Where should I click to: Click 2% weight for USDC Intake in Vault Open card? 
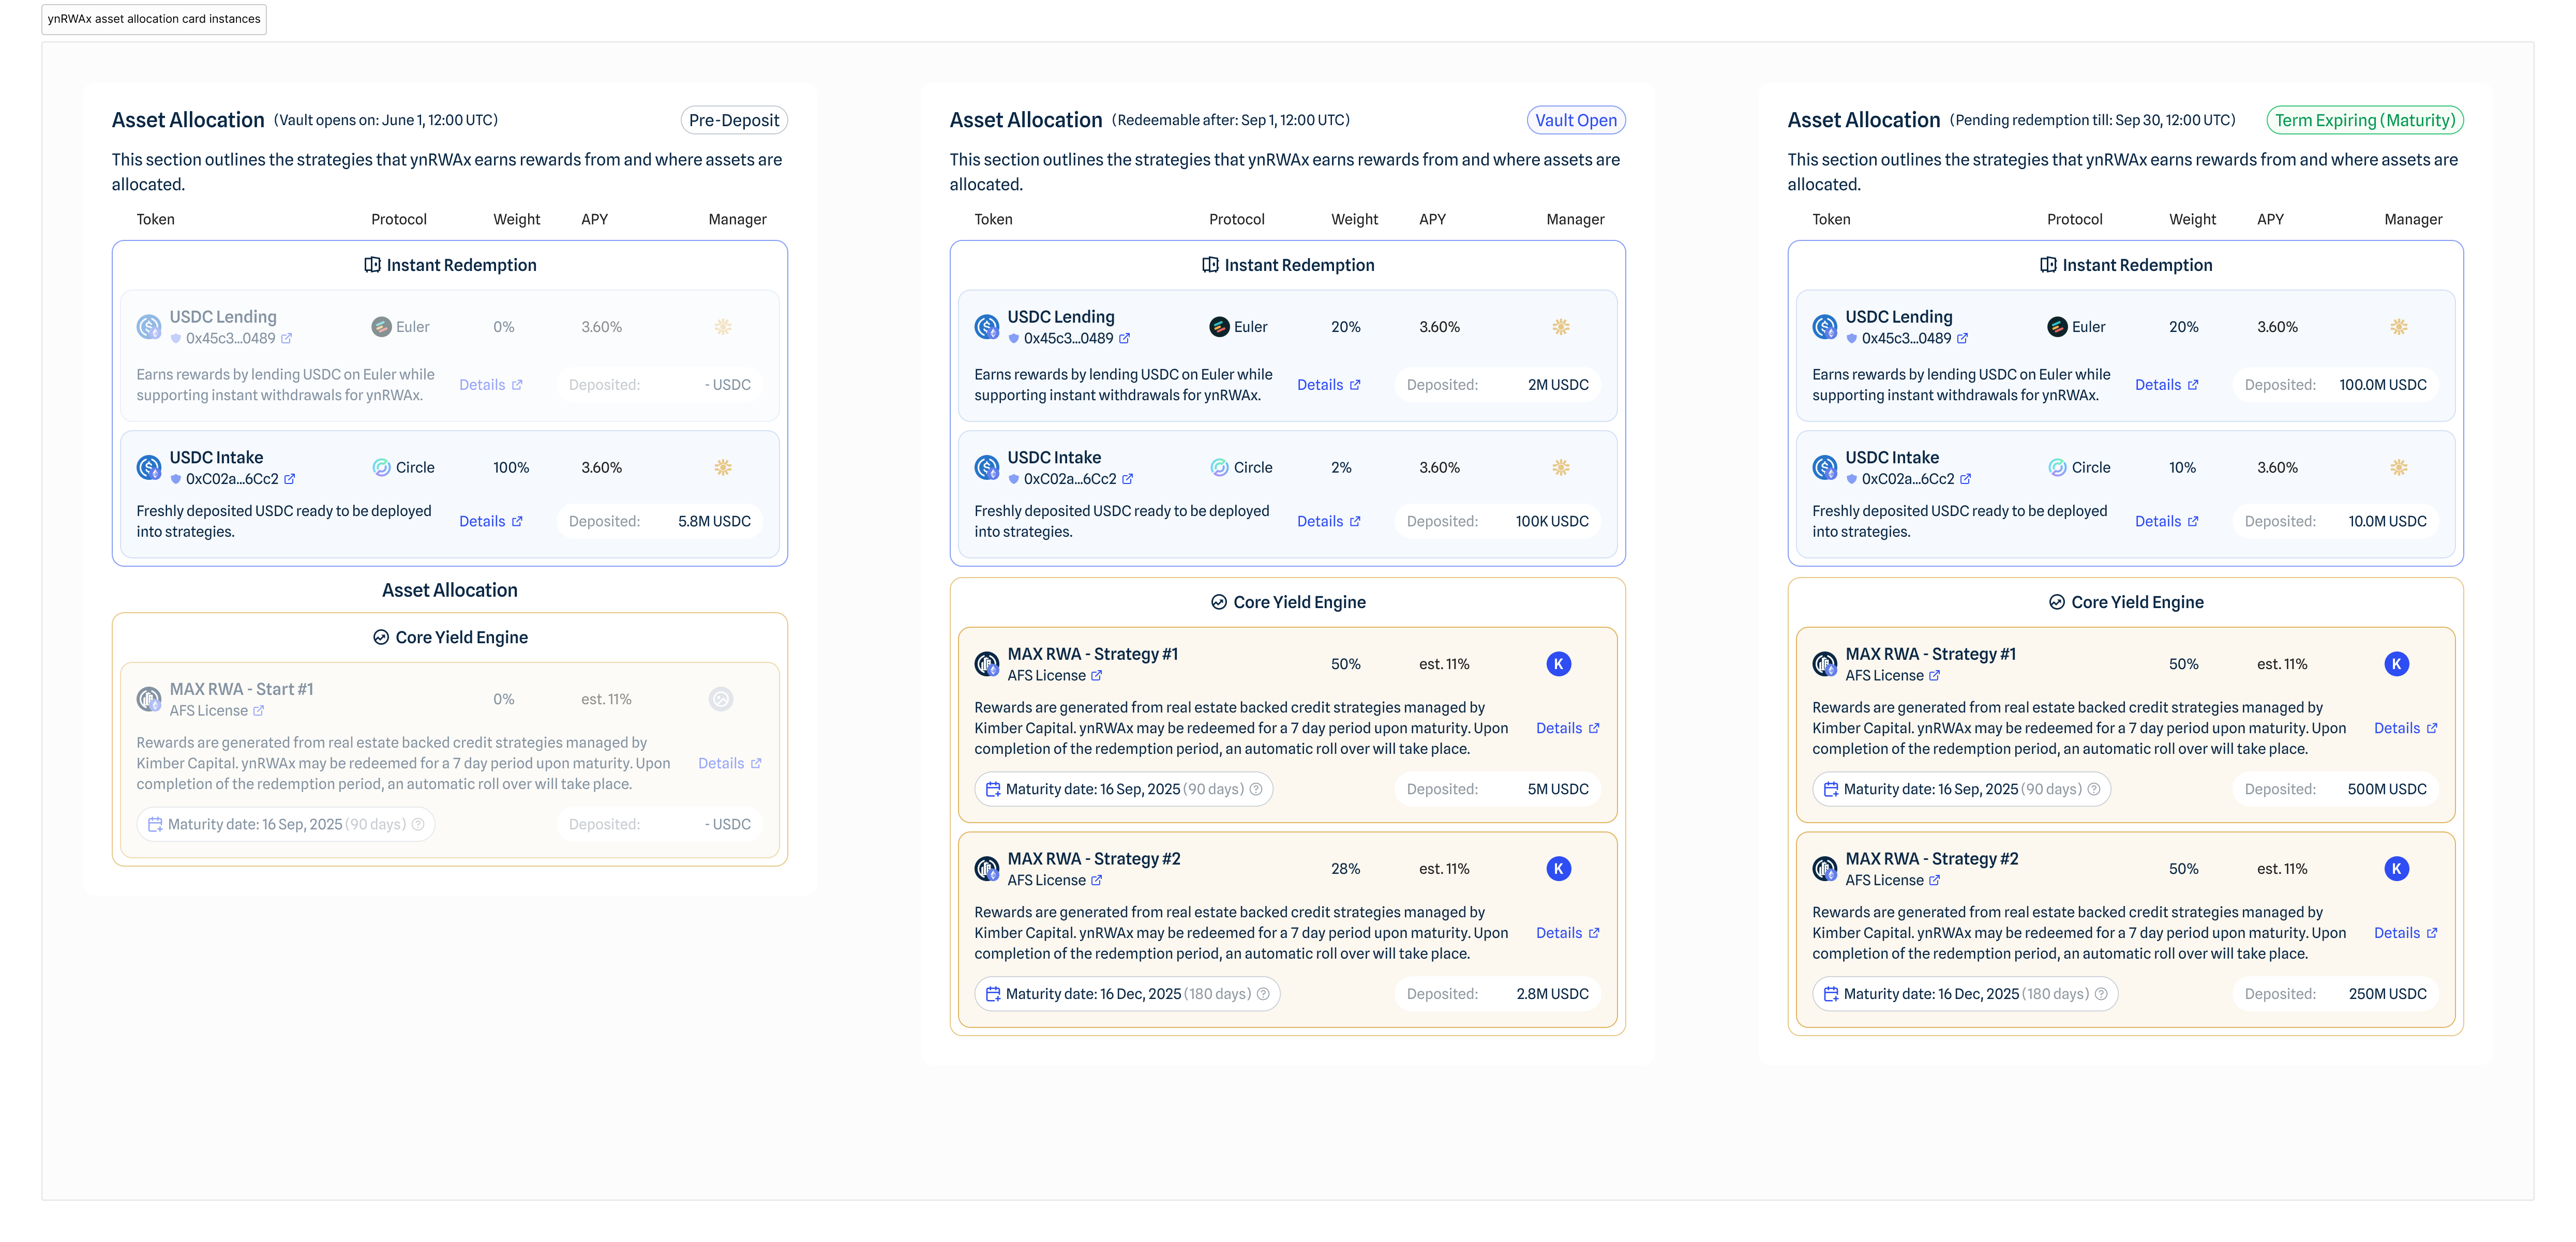point(1341,468)
